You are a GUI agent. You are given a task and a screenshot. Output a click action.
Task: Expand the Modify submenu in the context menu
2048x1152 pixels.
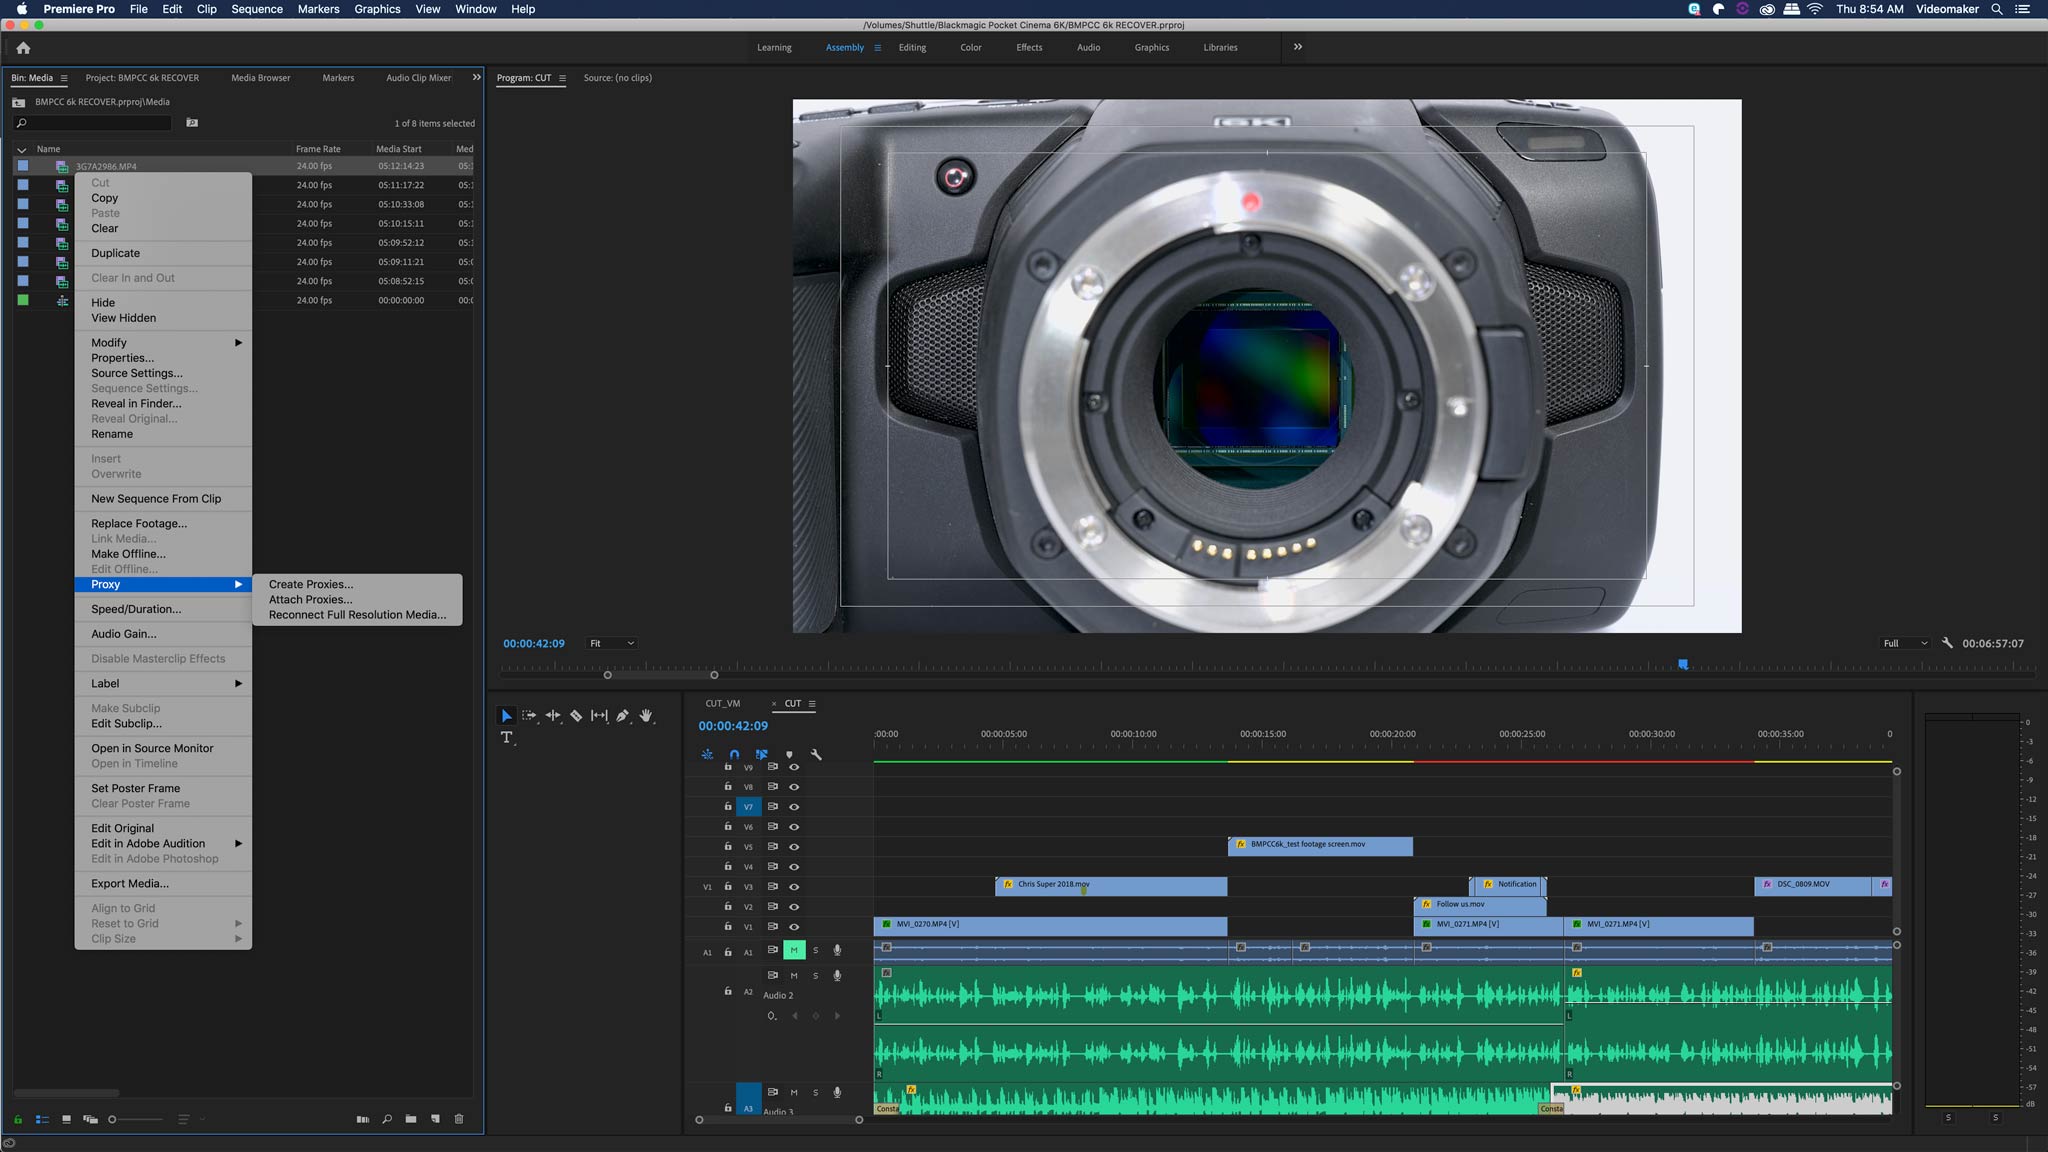(x=110, y=342)
